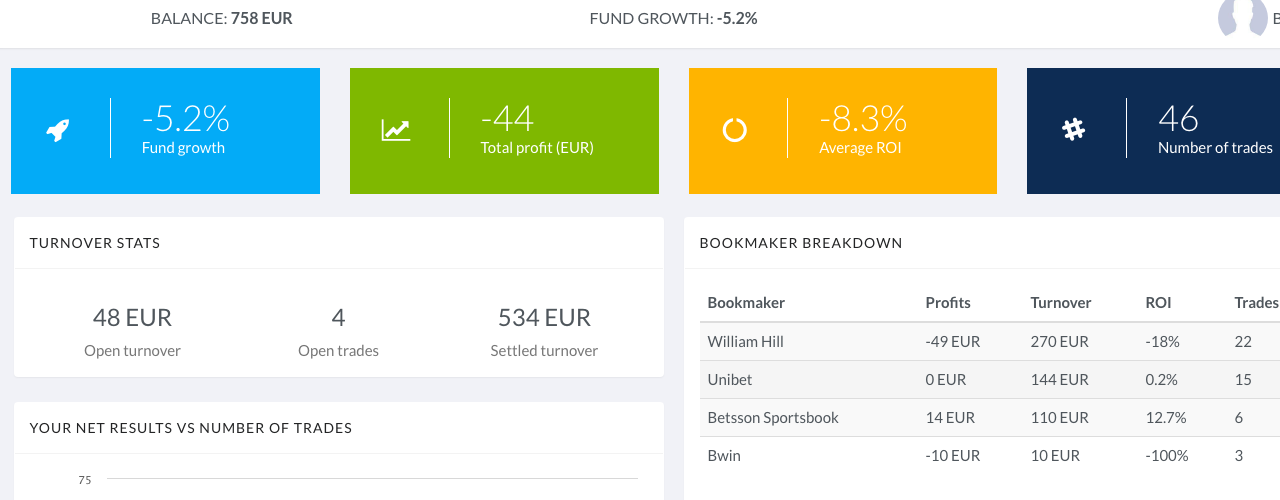The height and width of the screenshot is (500, 1280).
Task: Sort table by Trades column header
Action: pyautogui.click(x=1256, y=303)
